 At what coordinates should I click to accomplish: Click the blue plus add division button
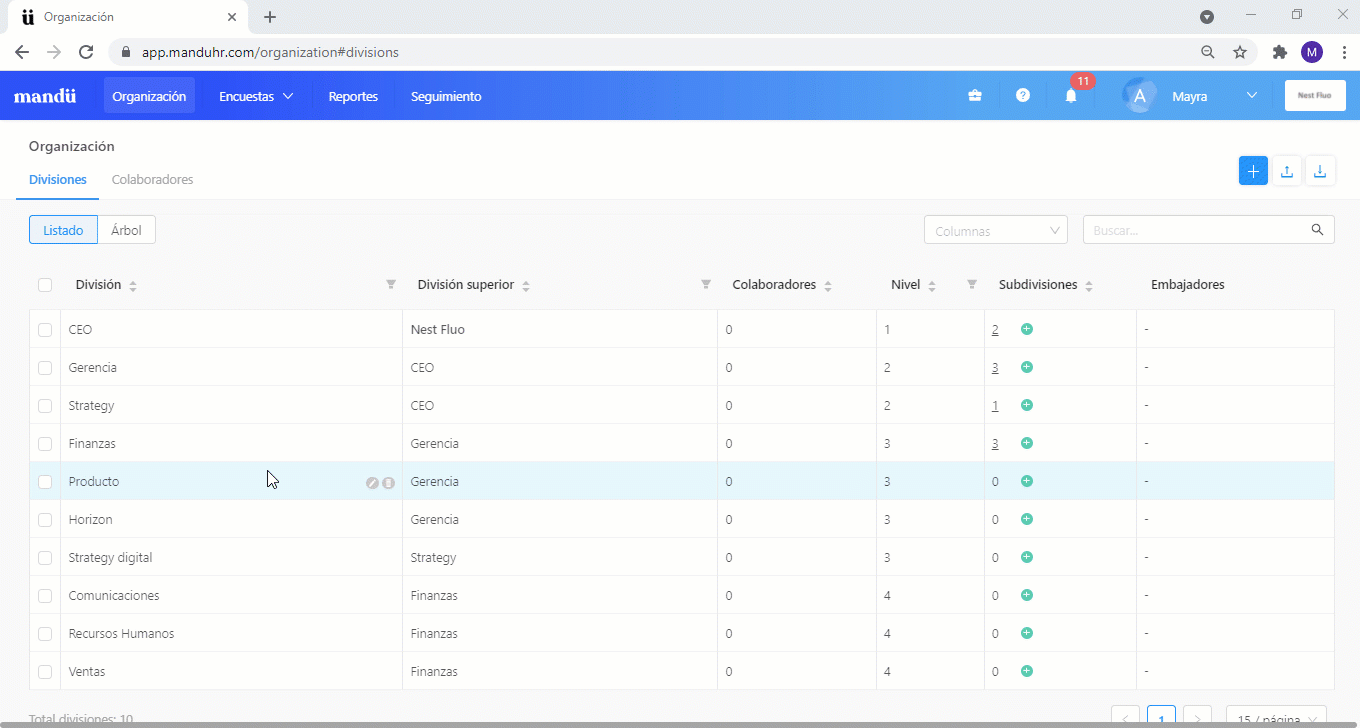pos(1253,171)
